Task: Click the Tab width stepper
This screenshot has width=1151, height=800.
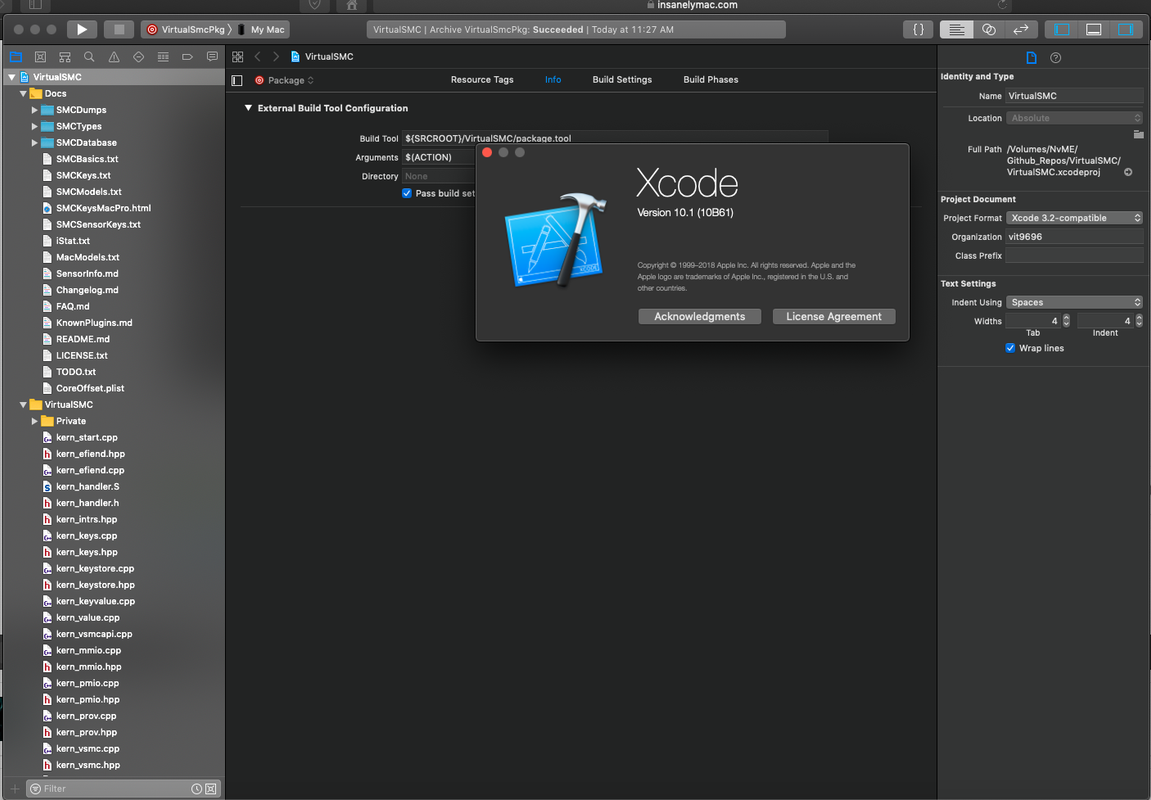Action: click(x=1067, y=321)
